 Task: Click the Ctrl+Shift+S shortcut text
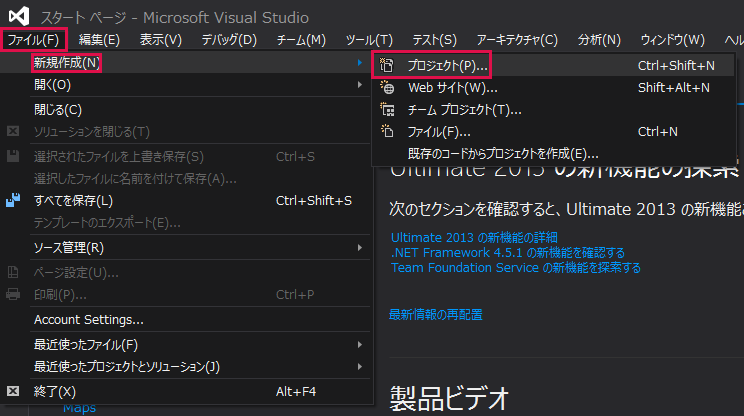point(314,201)
